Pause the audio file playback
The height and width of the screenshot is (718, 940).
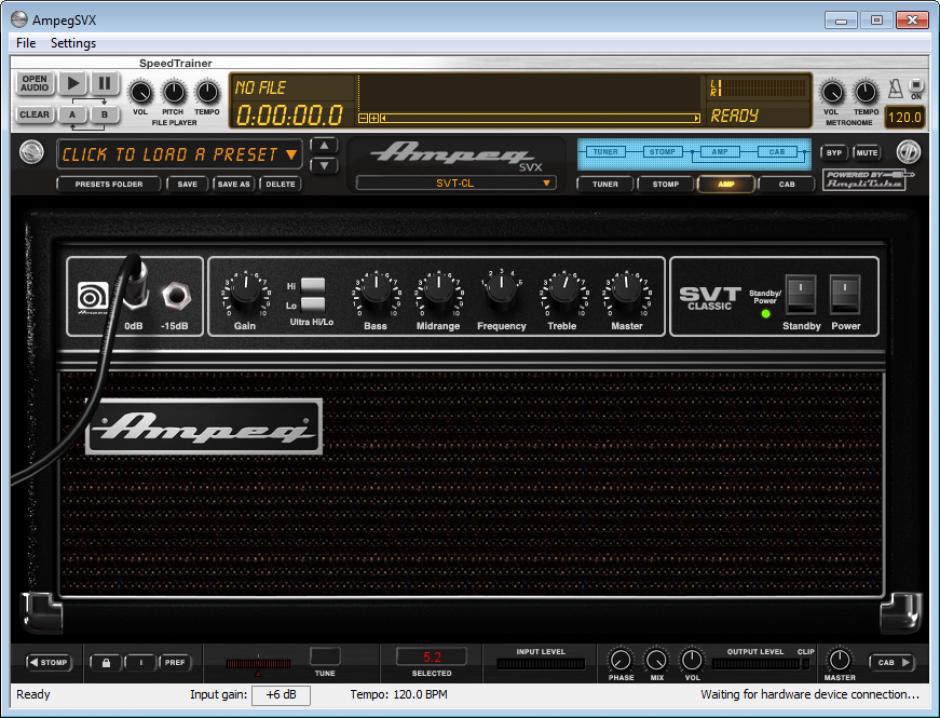pyautogui.click(x=104, y=83)
